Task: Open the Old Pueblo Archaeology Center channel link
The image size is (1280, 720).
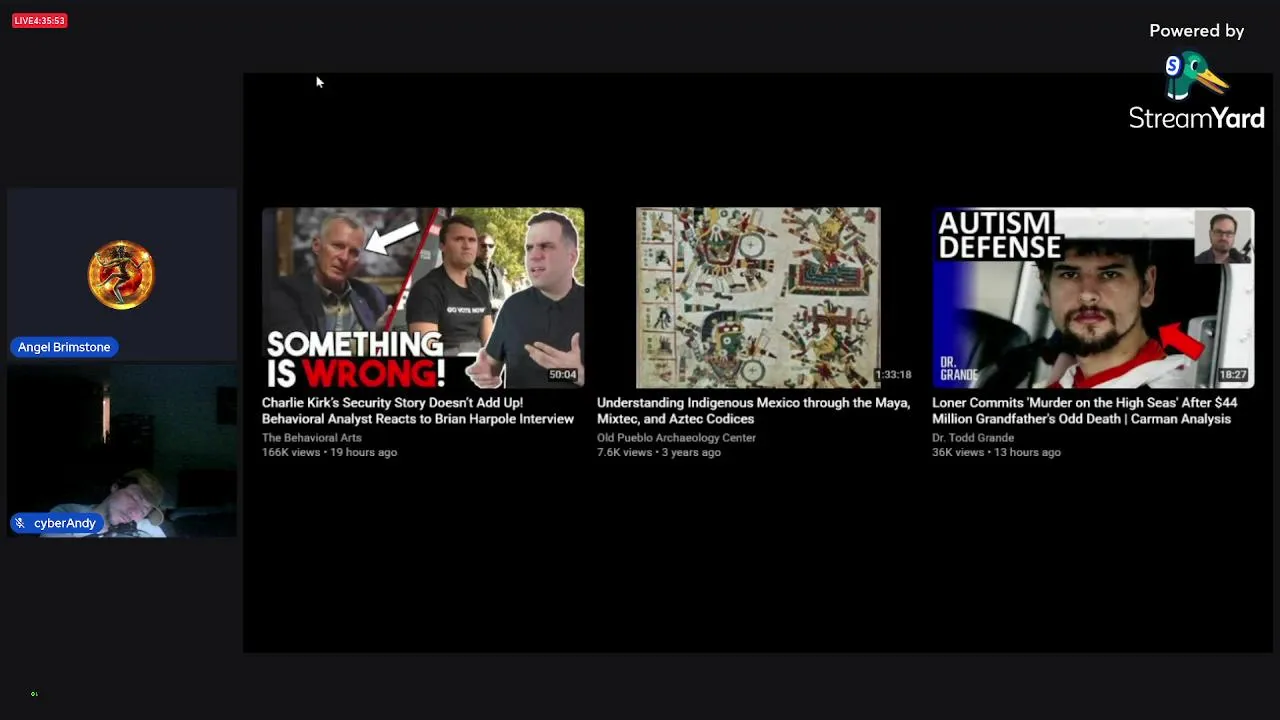Action: tap(676, 438)
